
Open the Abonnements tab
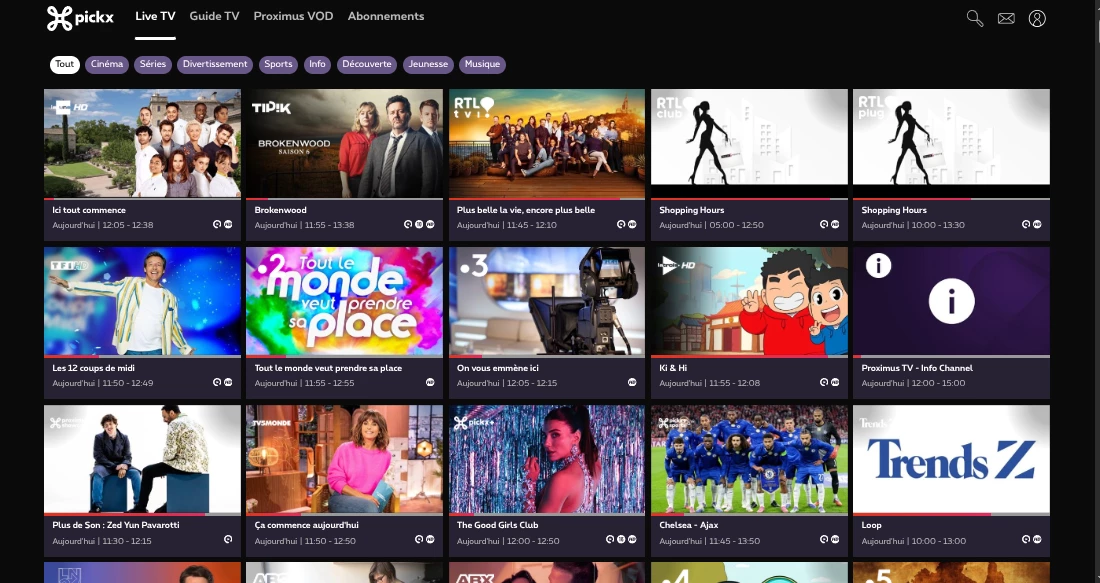click(386, 16)
